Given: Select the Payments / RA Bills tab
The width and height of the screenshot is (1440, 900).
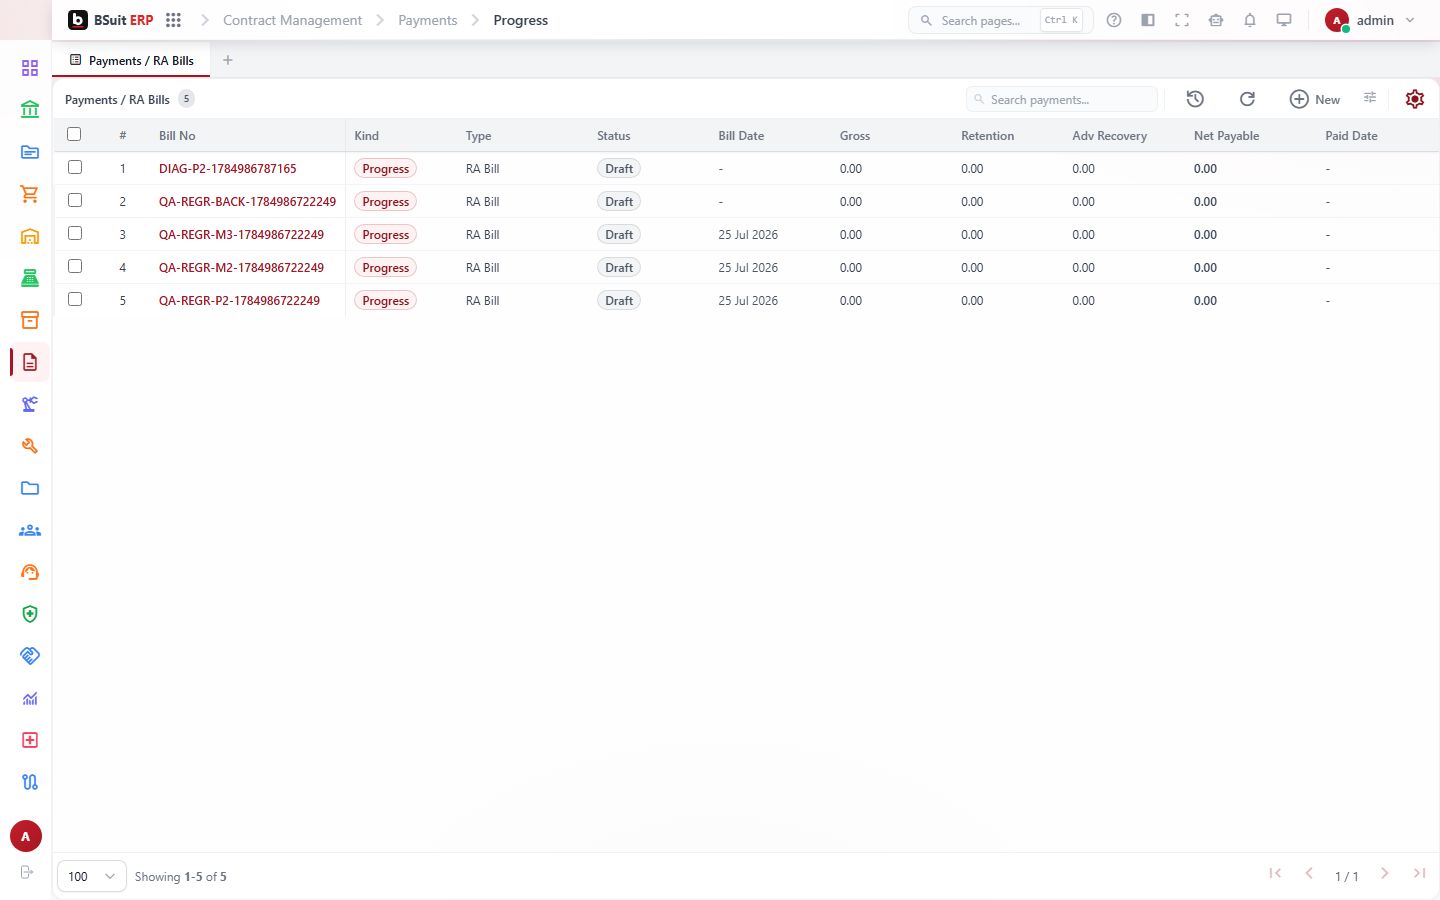Looking at the screenshot, I should [132, 60].
